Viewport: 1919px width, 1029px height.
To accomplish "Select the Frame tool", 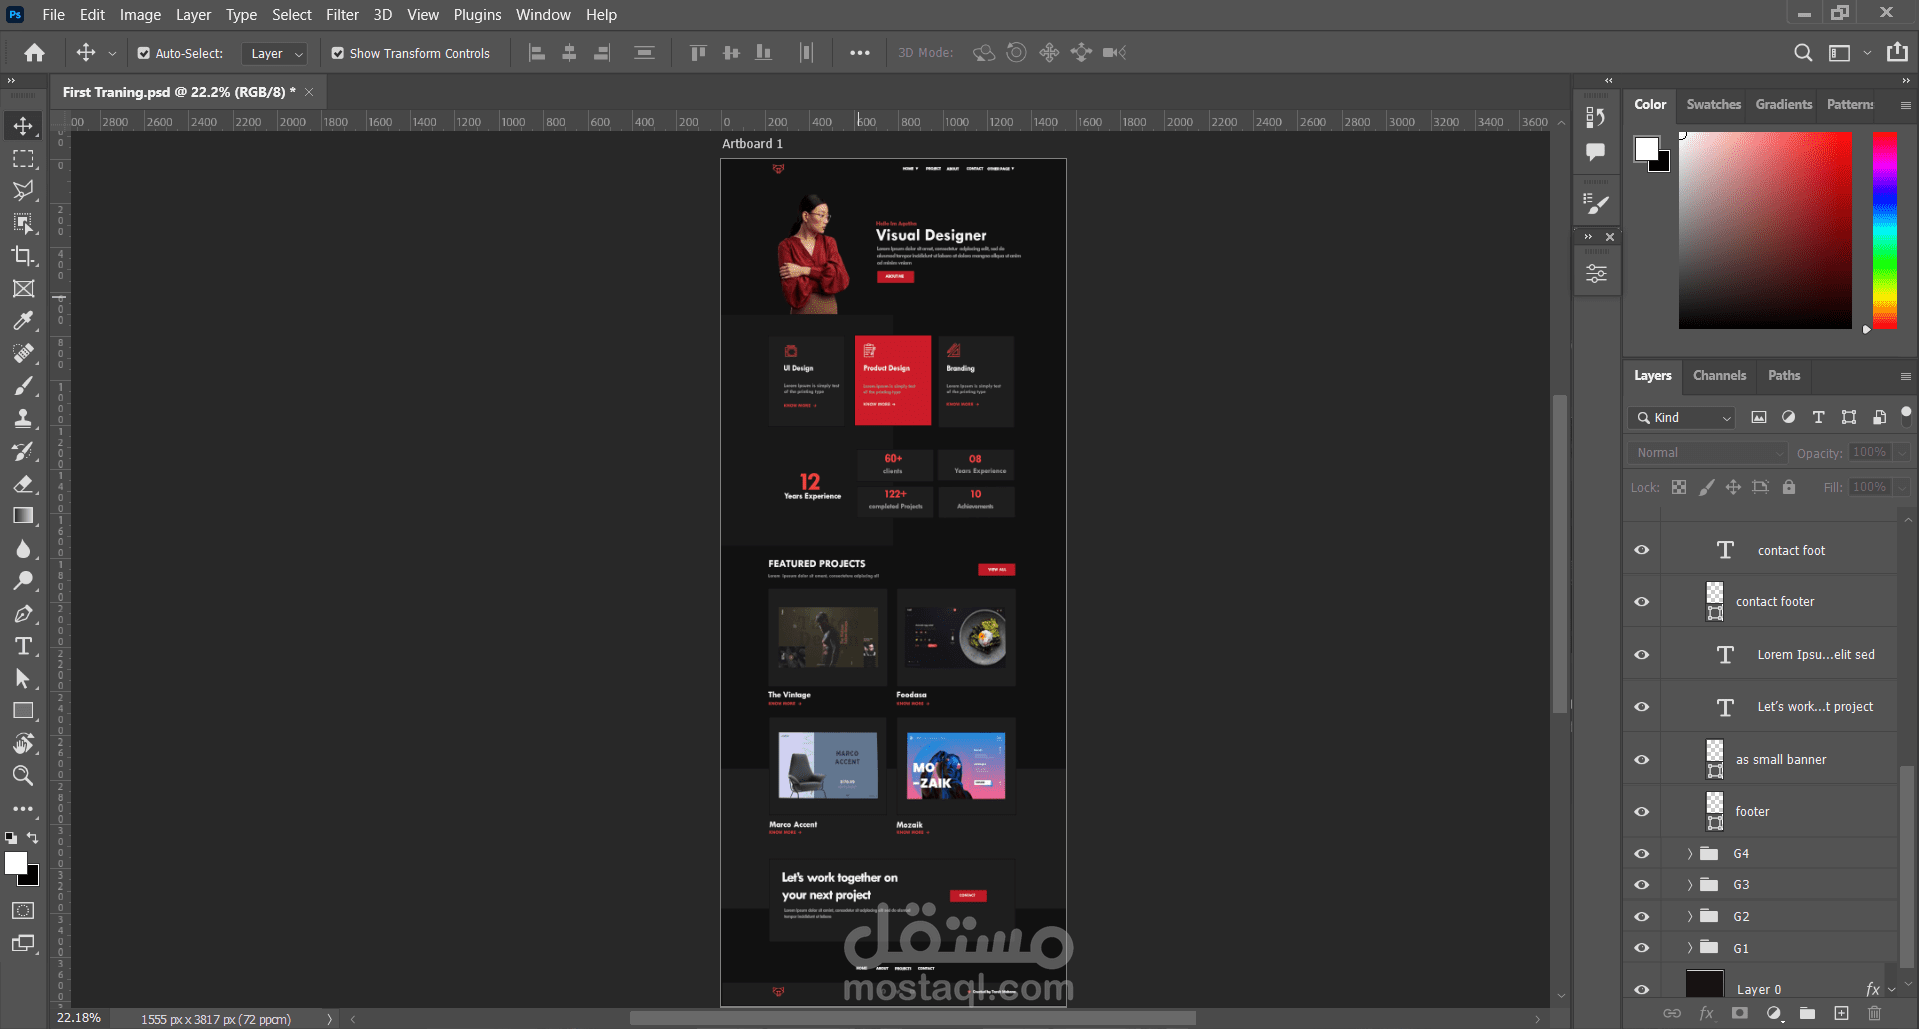I will click(x=23, y=289).
